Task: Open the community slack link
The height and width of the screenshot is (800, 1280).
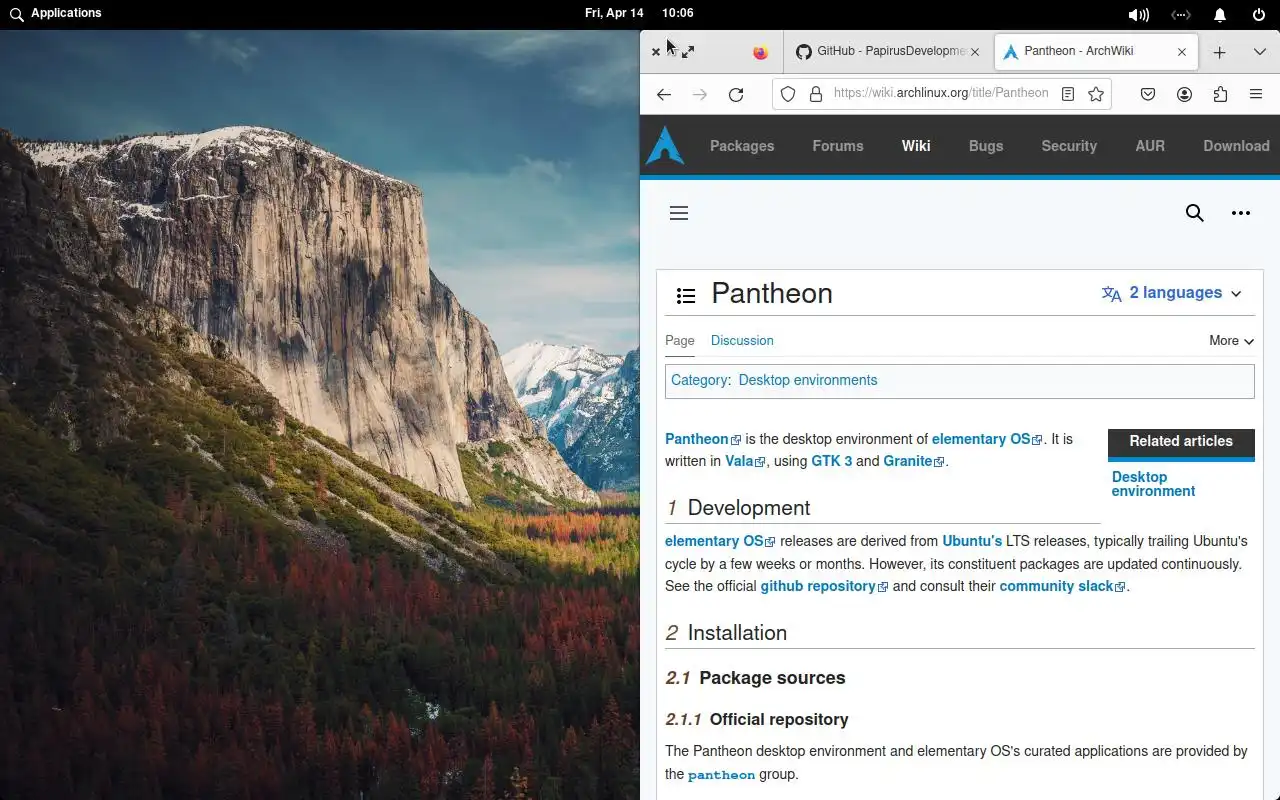Action: 1062,586
